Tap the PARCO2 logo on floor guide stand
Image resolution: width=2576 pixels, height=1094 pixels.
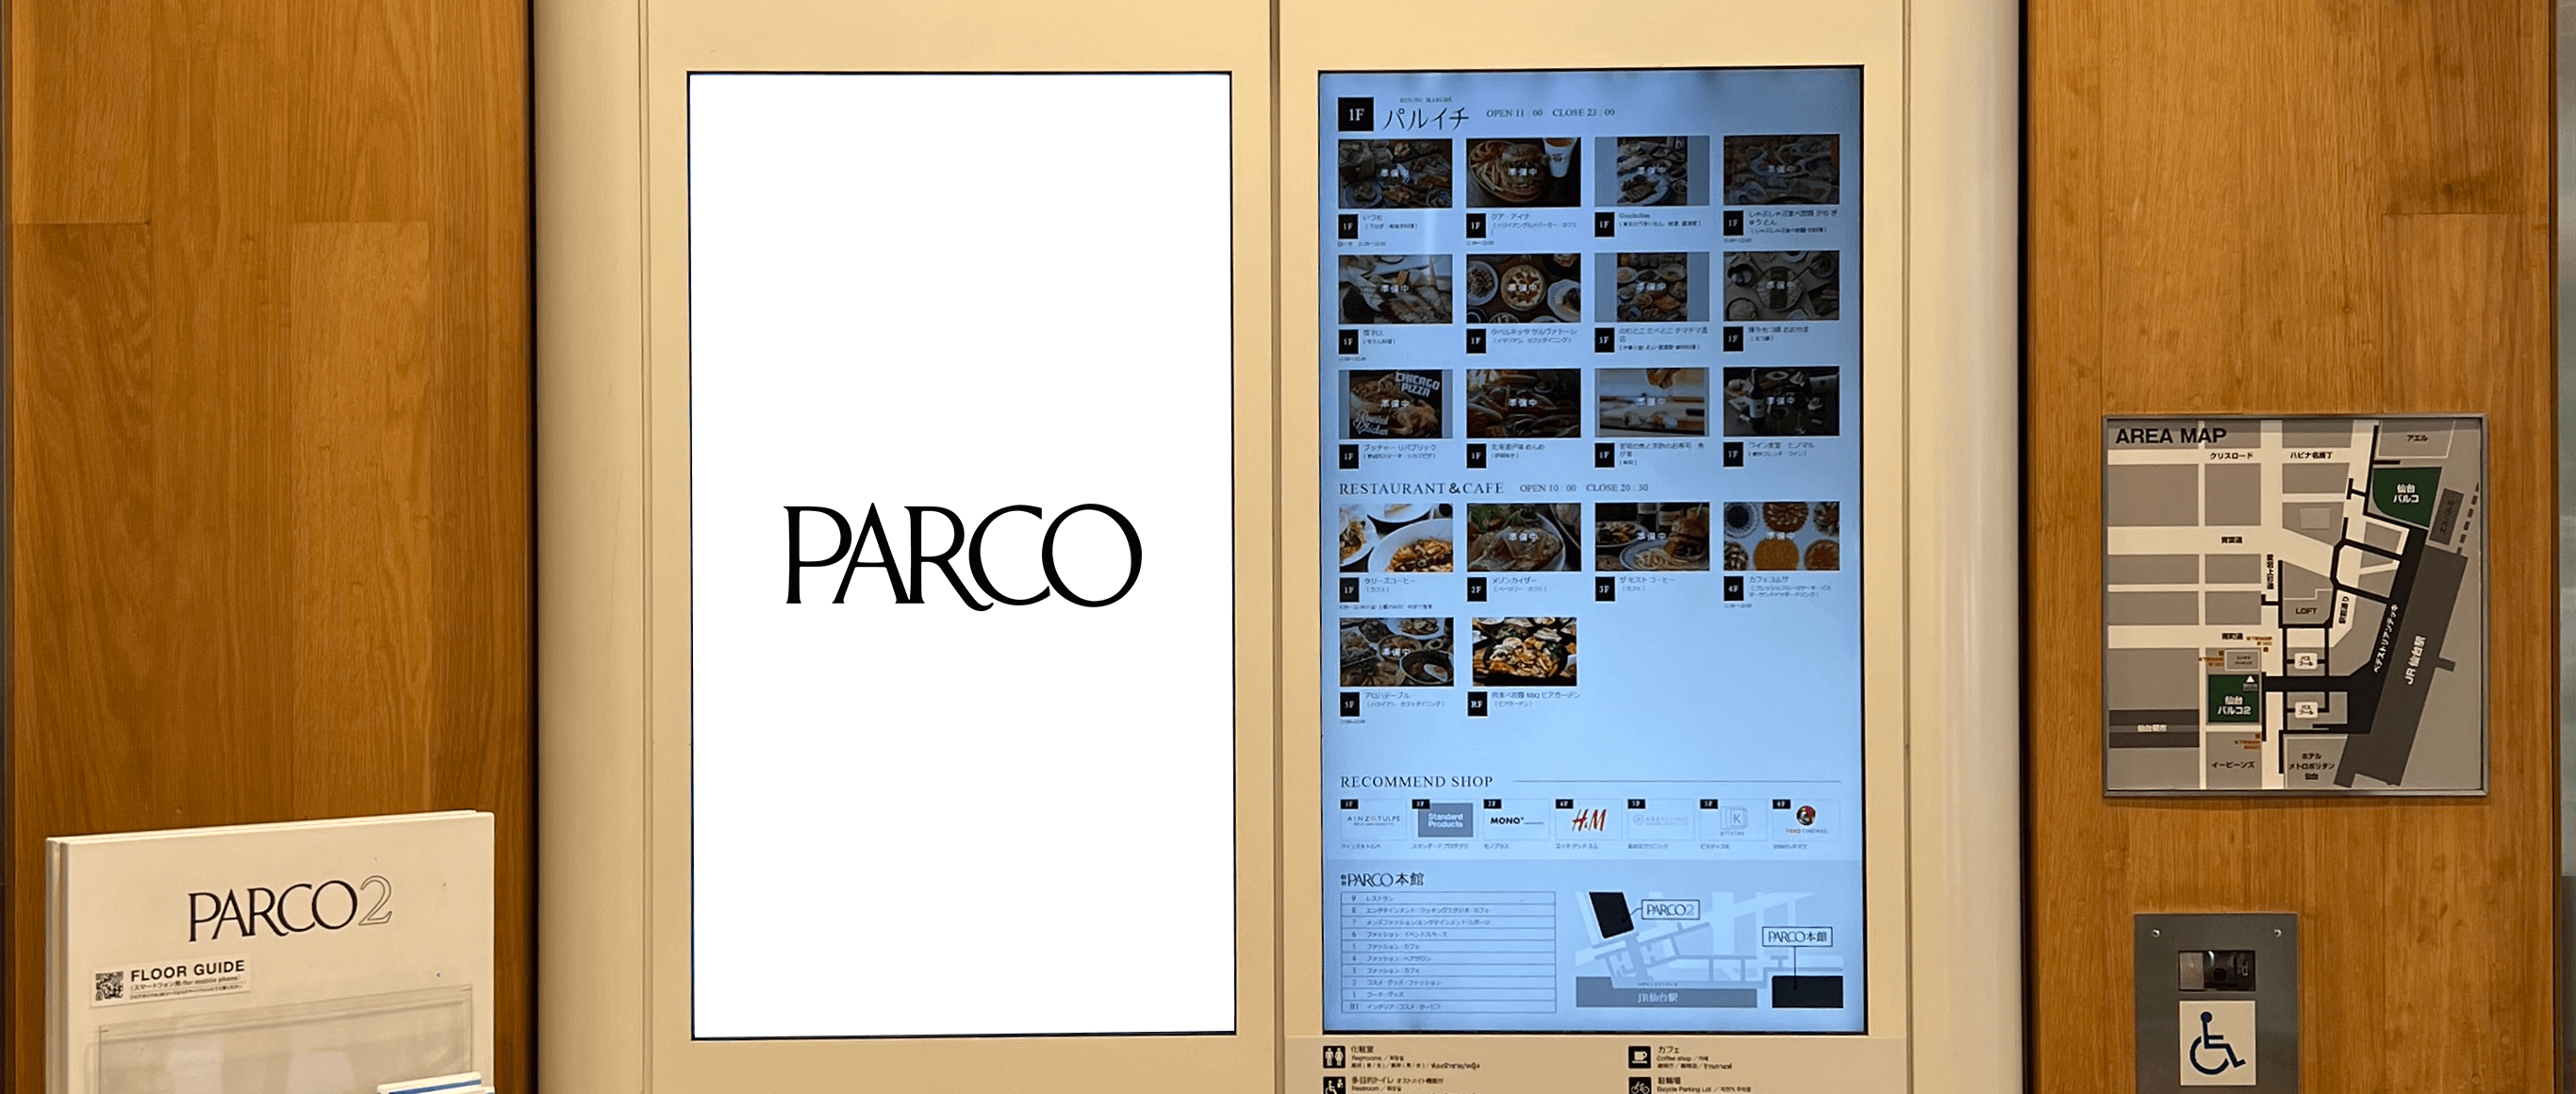click(x=289, y=910)
